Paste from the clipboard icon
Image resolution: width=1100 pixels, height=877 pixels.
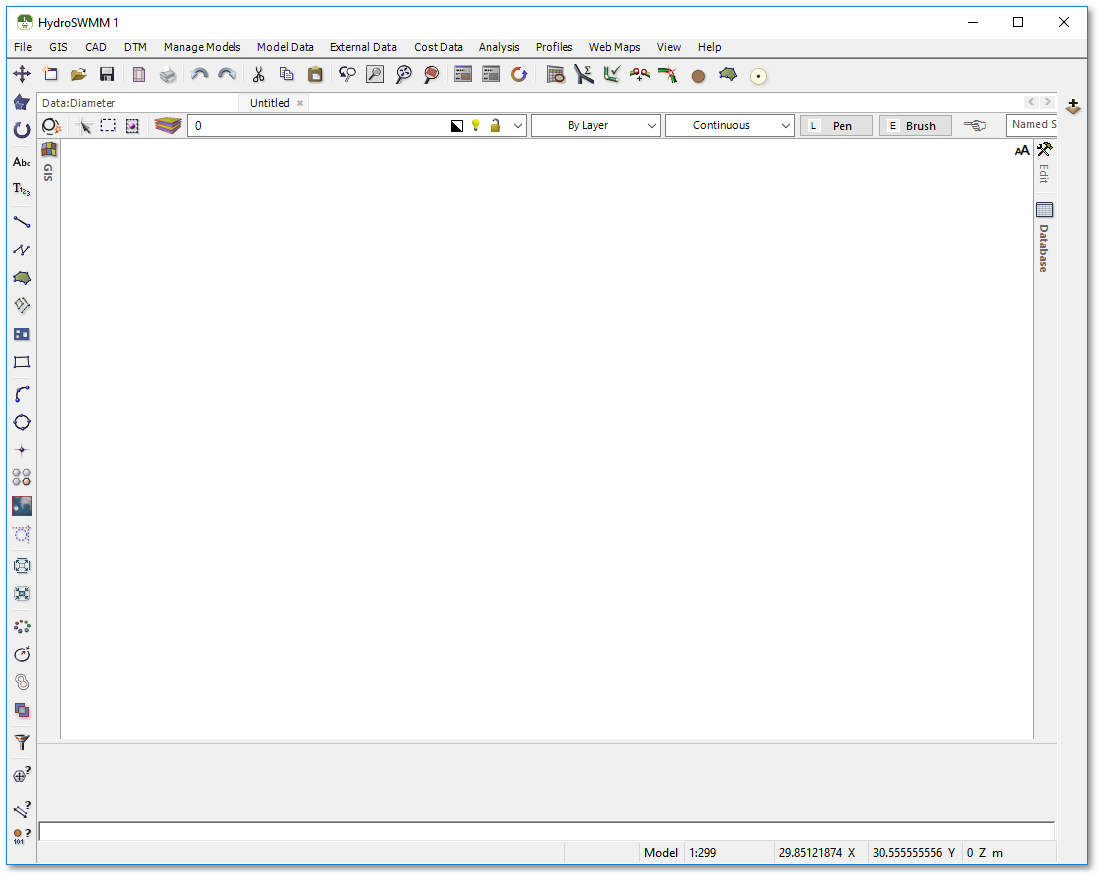click(315, 74)
